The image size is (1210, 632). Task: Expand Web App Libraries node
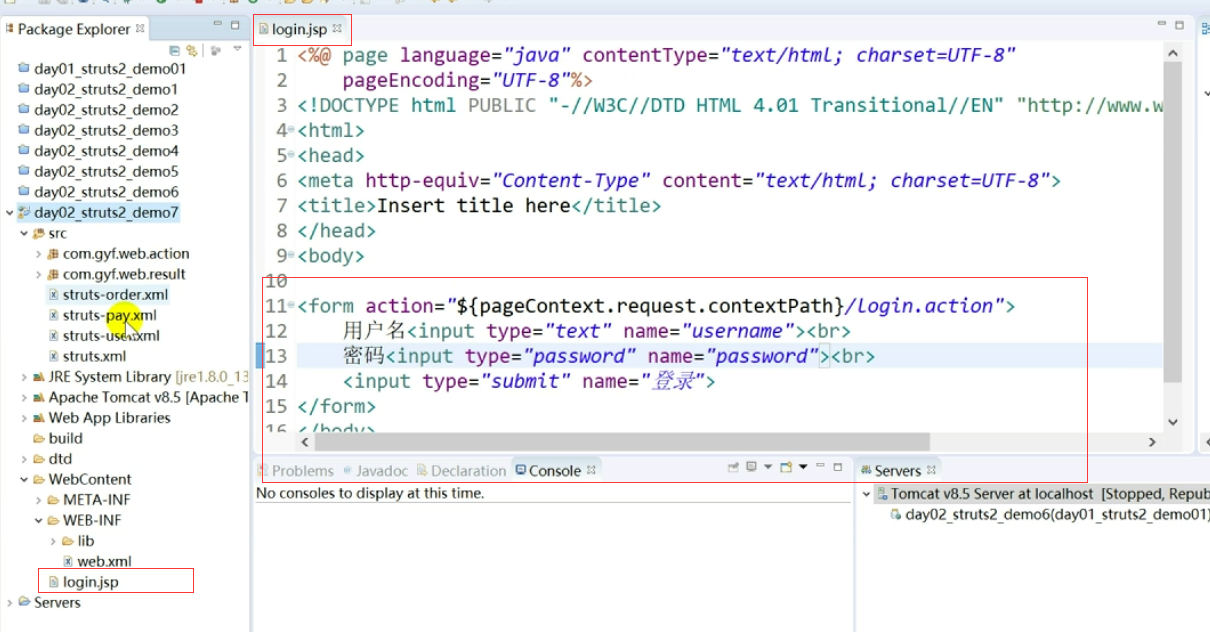point(24,418)
